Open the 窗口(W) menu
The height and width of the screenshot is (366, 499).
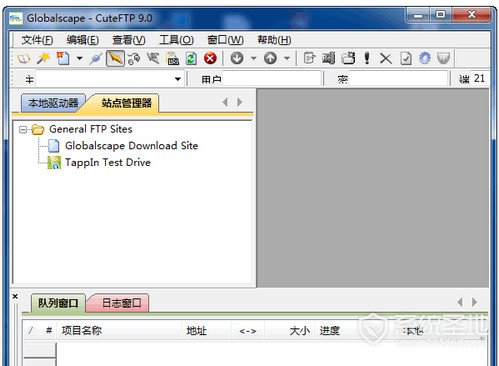point(225,40)
